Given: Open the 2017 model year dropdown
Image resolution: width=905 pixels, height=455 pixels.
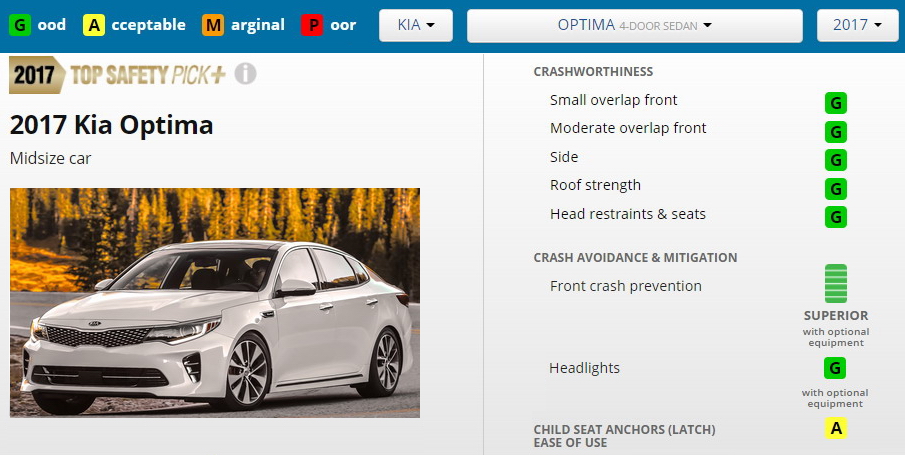Looking at the screenshot, I should pos(858,25).
